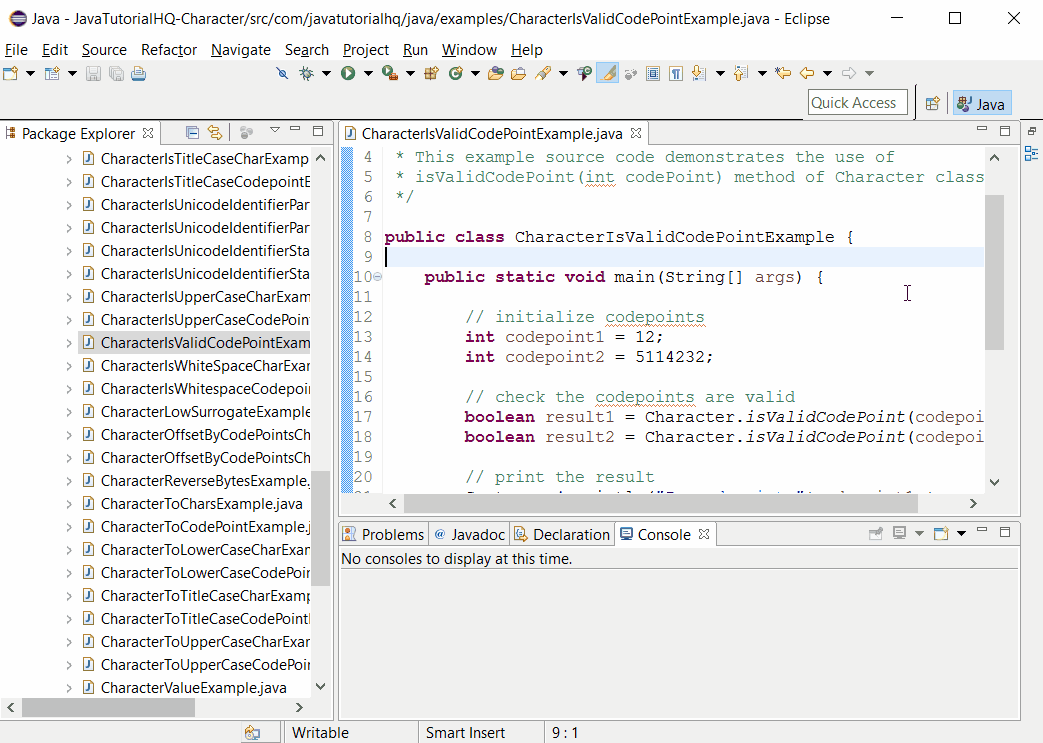Click the Skip All Breakpoints icon
Screen dimensions: 1043x743
pos(282,73)
